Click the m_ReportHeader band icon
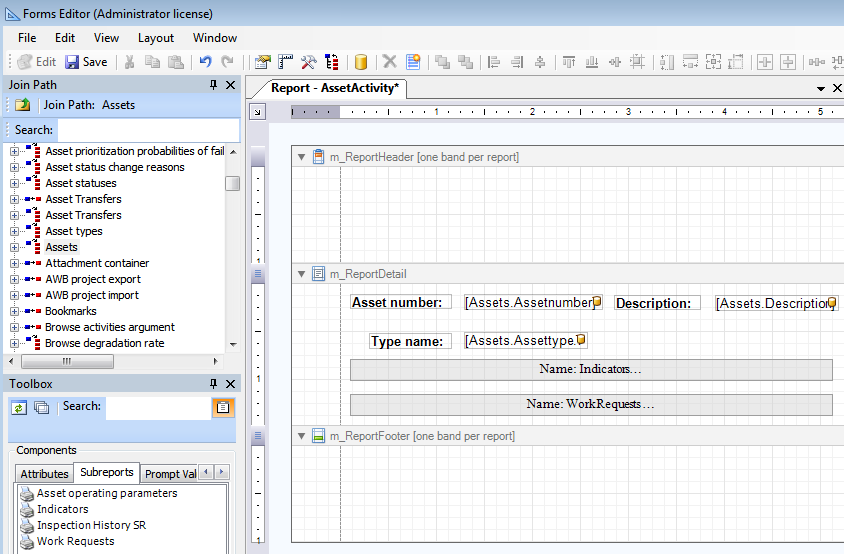This screenshot has width=844, height=554. (x=319, y=157)
